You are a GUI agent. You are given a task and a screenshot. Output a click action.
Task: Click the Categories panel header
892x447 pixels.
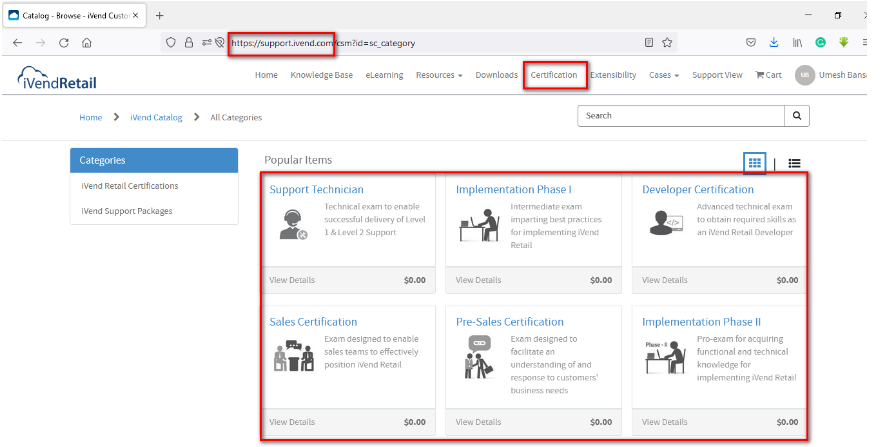[154, 160]
